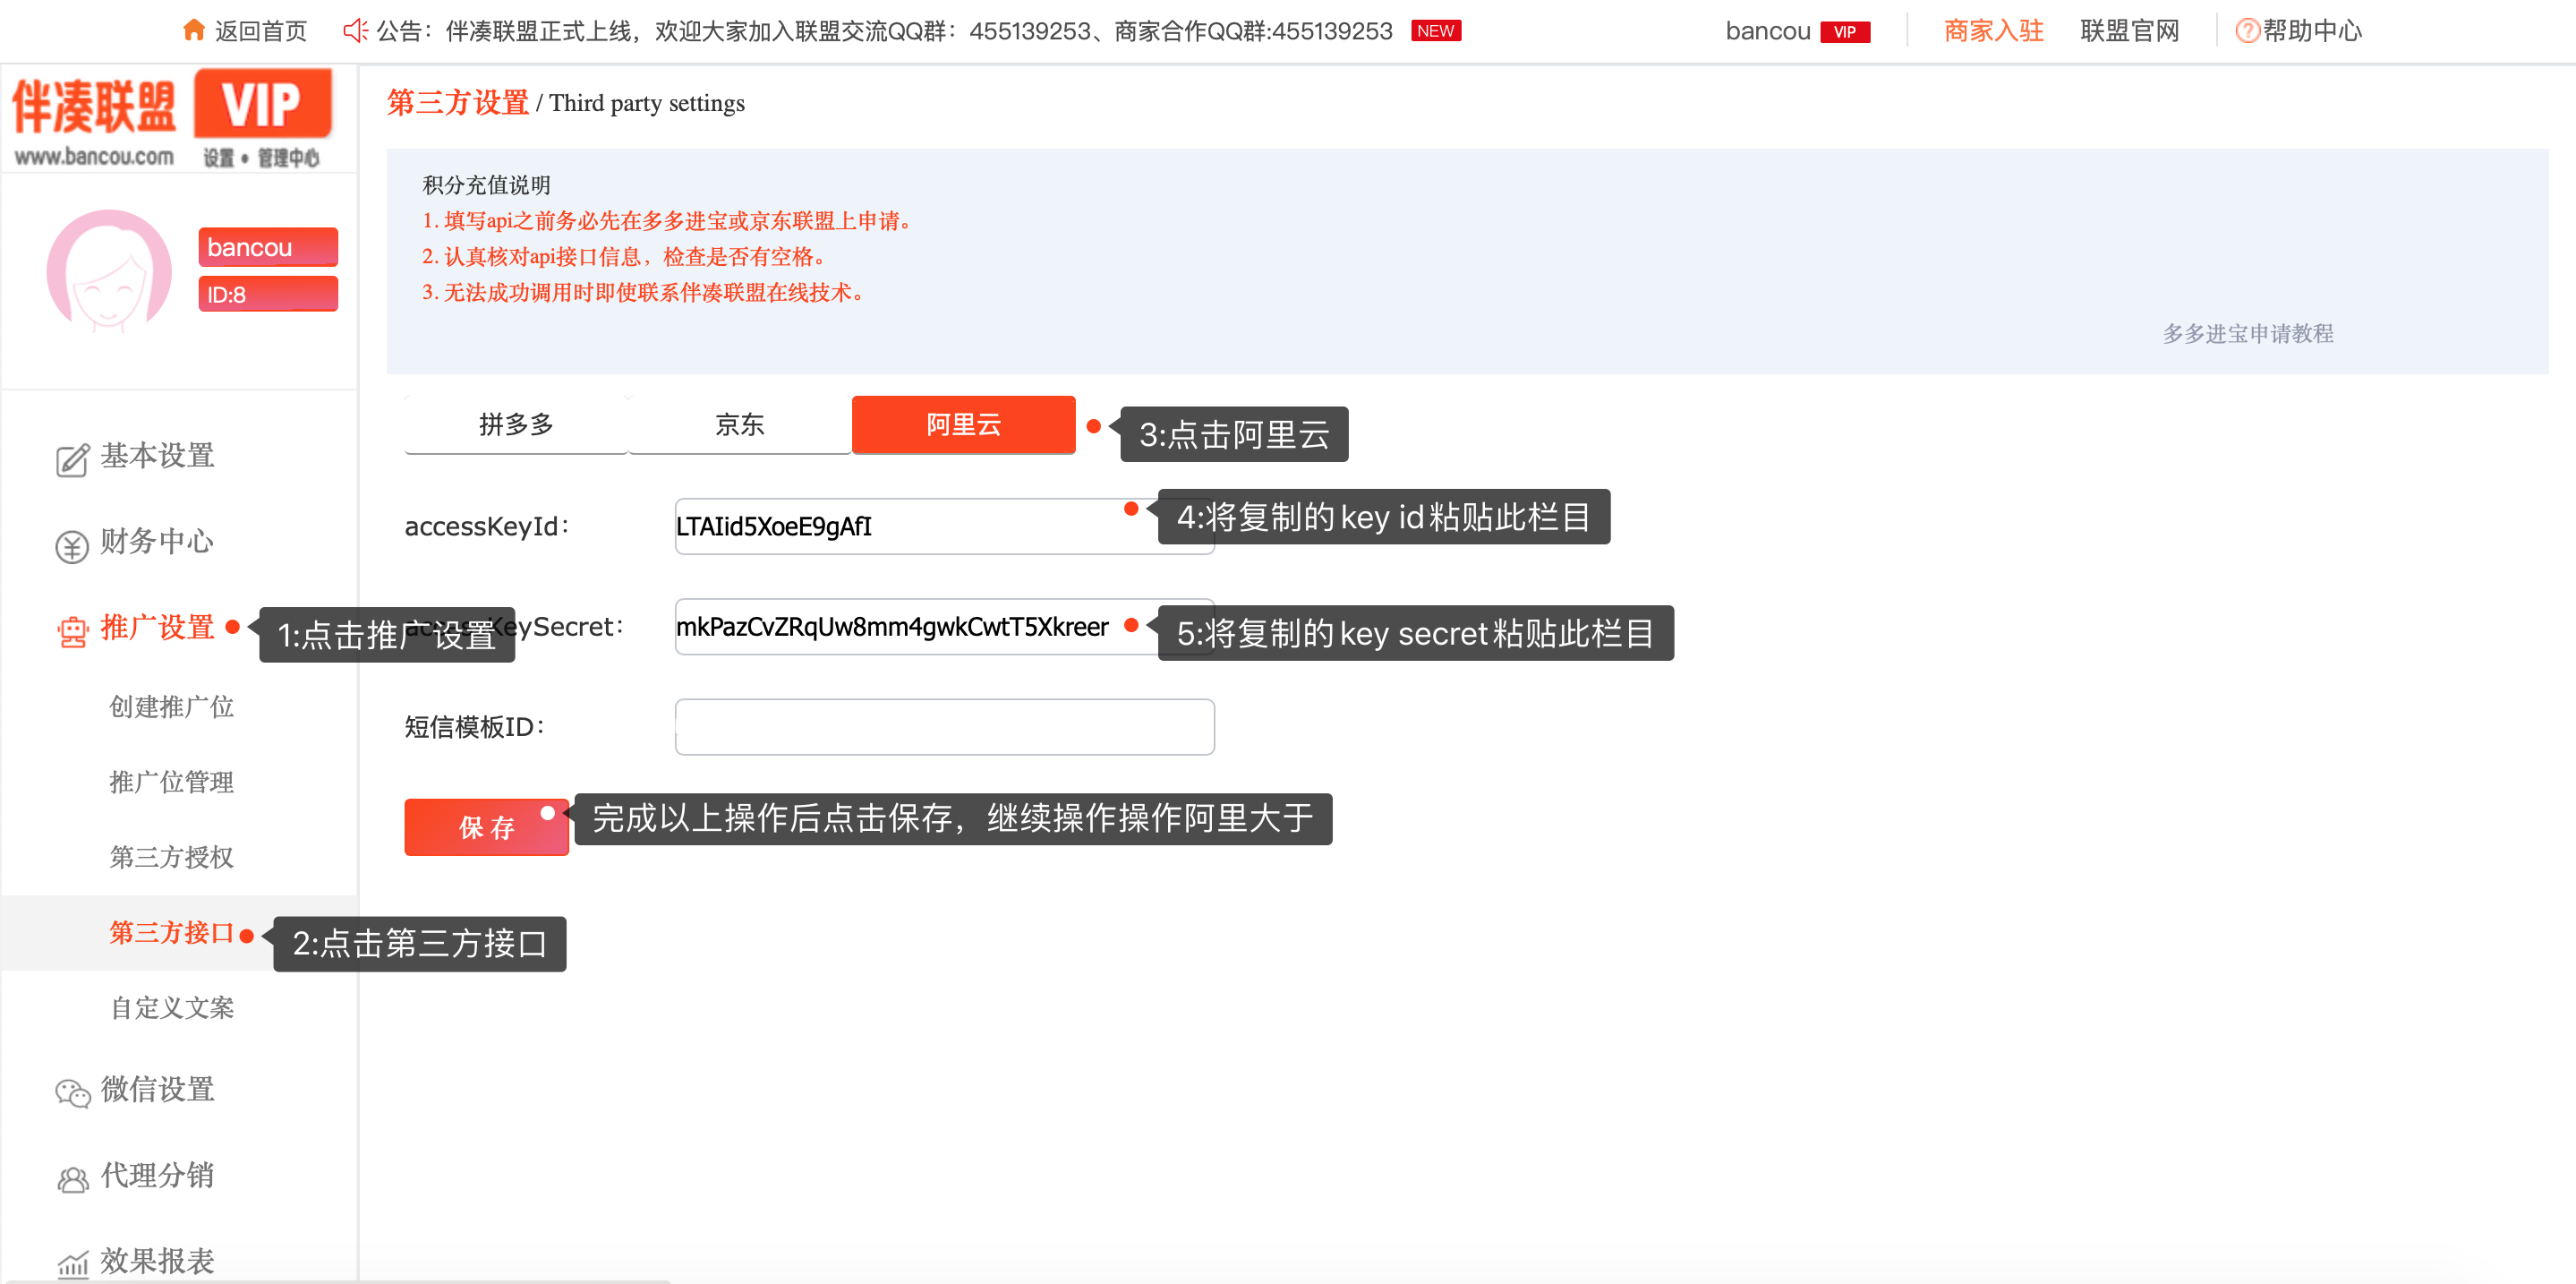This screenshot has height=1284, width=2576.
Task: Open 多多进宝申请教程 tutorial link
Action: tap(2247, 333)
